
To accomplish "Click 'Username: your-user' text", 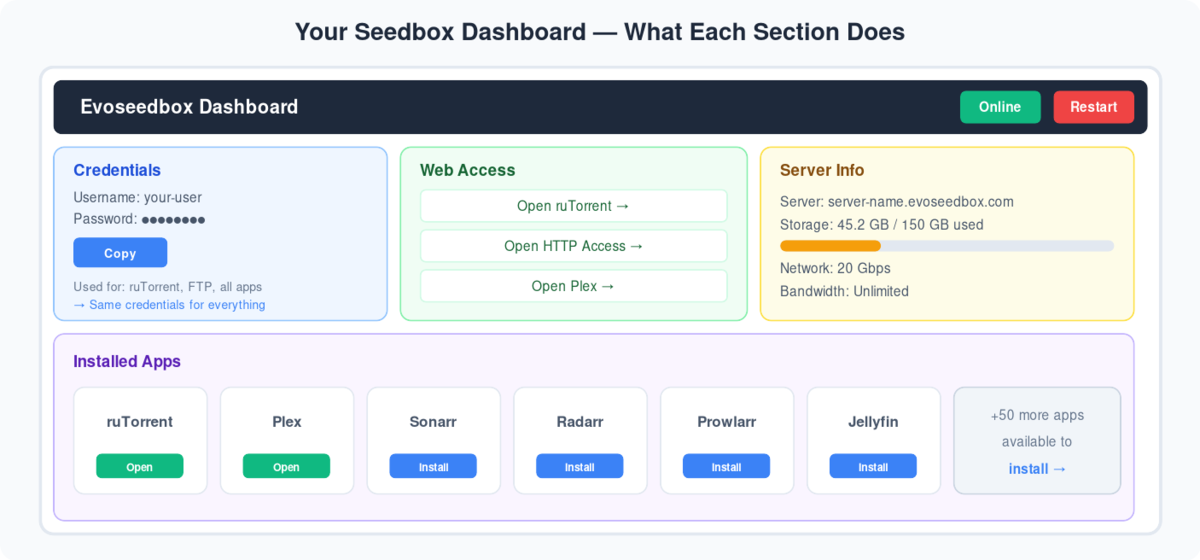I will point(138,198).
